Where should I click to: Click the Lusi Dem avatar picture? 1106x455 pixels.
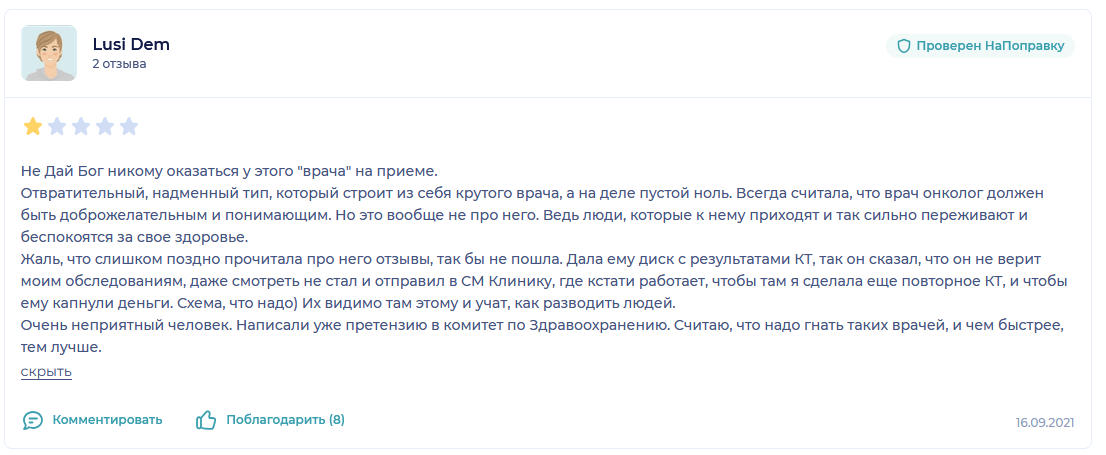[x=49, y=53]
